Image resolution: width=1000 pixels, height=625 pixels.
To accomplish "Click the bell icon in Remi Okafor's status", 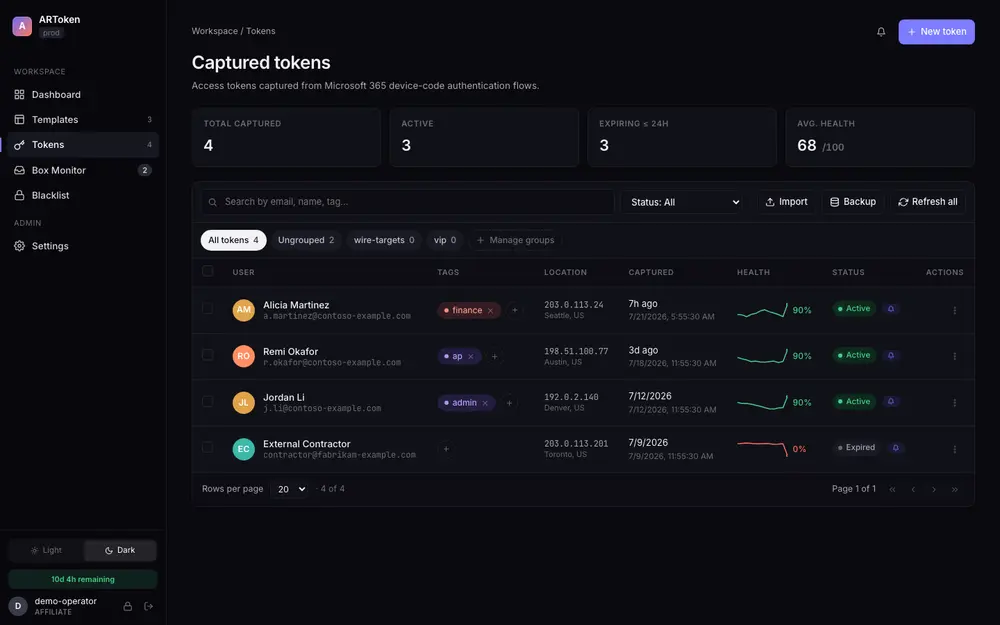I will (x=891, y=355).
